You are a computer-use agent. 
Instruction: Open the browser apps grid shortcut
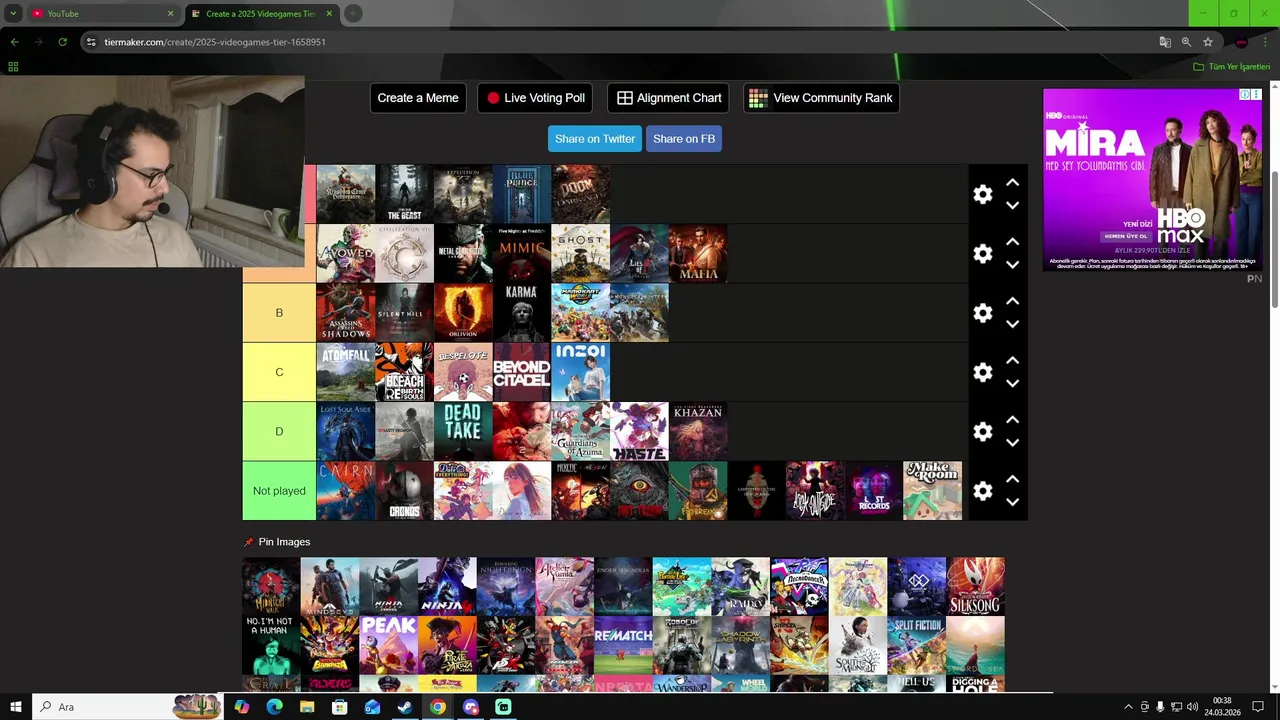pos(13,67)
